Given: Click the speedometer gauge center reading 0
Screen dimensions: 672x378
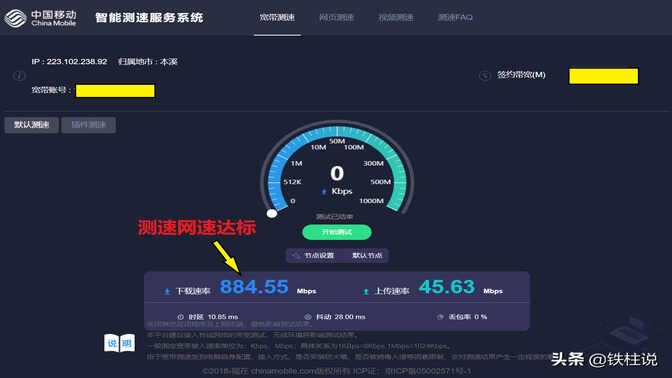Looking at the screenshot, I should coord(337,173).
